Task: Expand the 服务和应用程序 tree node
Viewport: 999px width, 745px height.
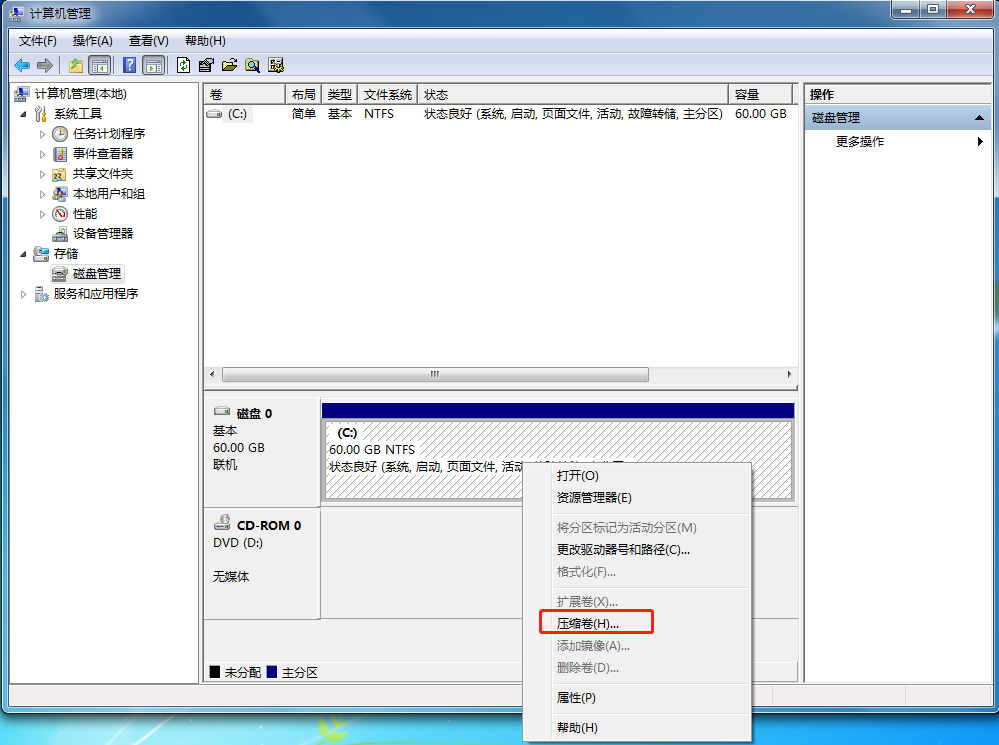Action: (x=24, y=294)
